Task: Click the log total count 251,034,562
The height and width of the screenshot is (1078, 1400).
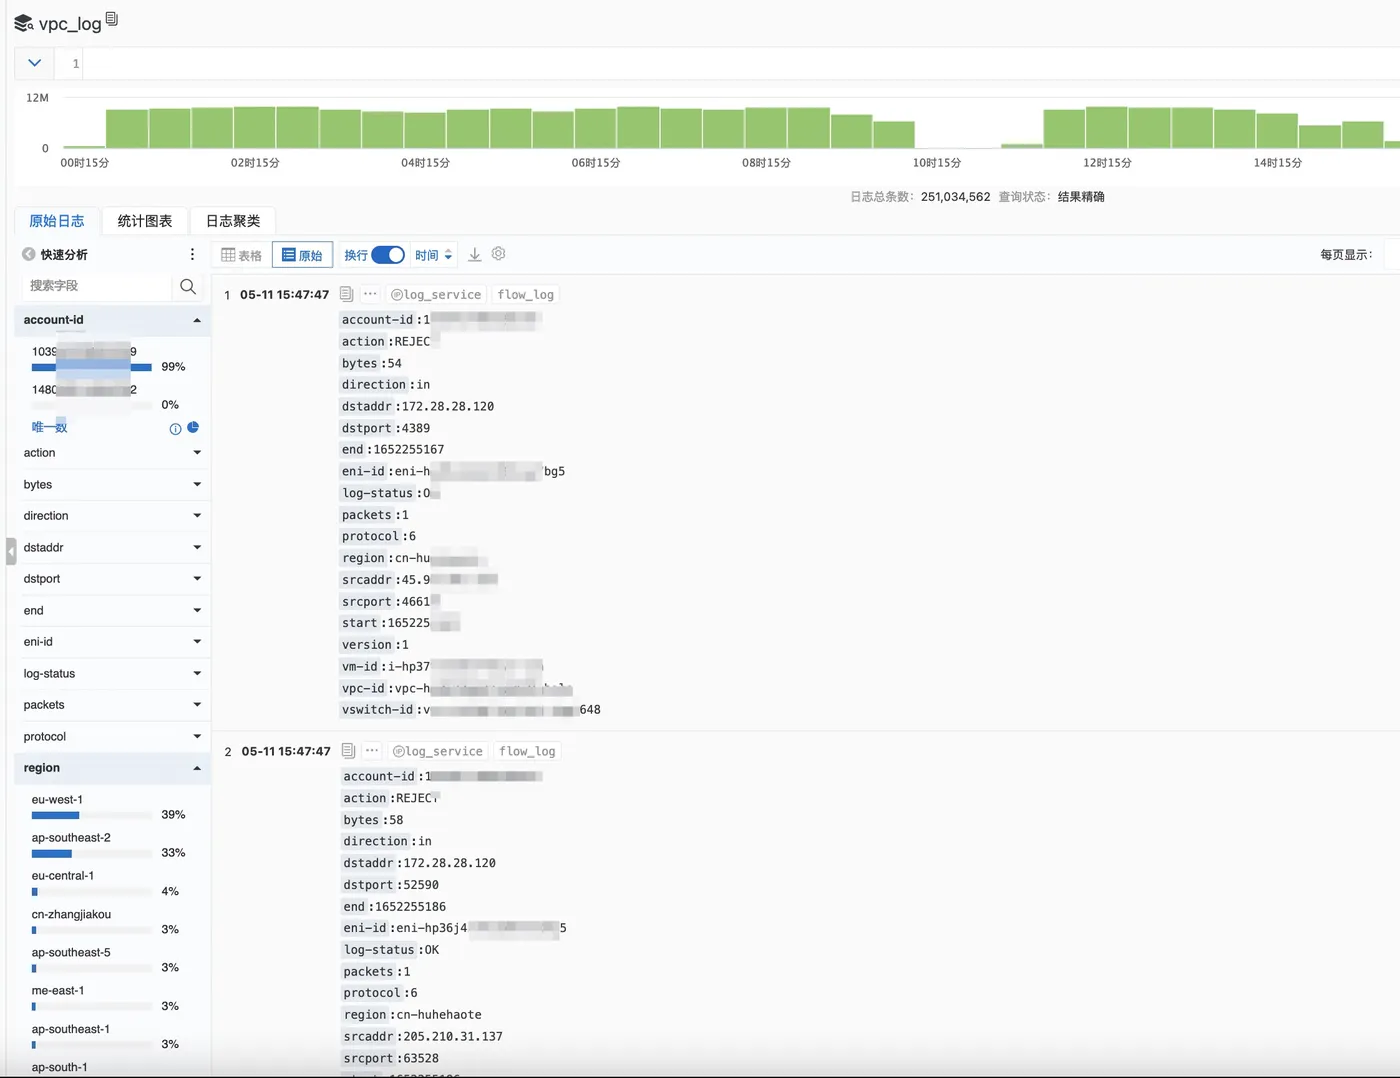Action: click(955, 197)
